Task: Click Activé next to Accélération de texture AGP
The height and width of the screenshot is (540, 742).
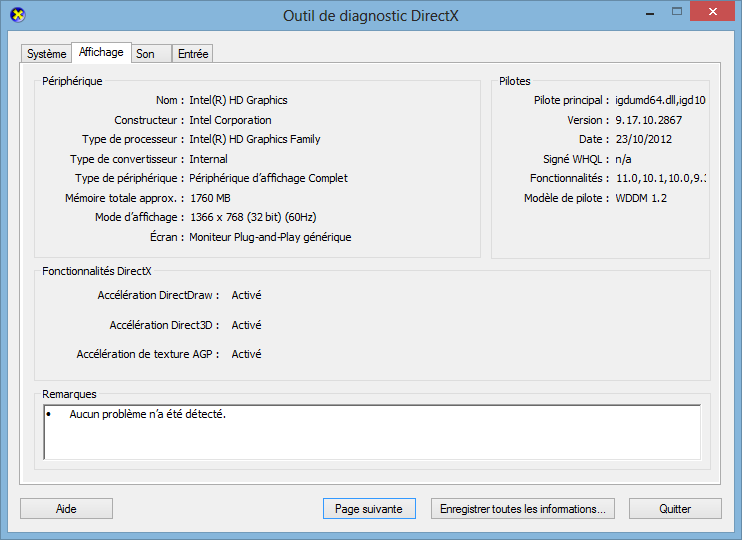Action: (246, 354)
